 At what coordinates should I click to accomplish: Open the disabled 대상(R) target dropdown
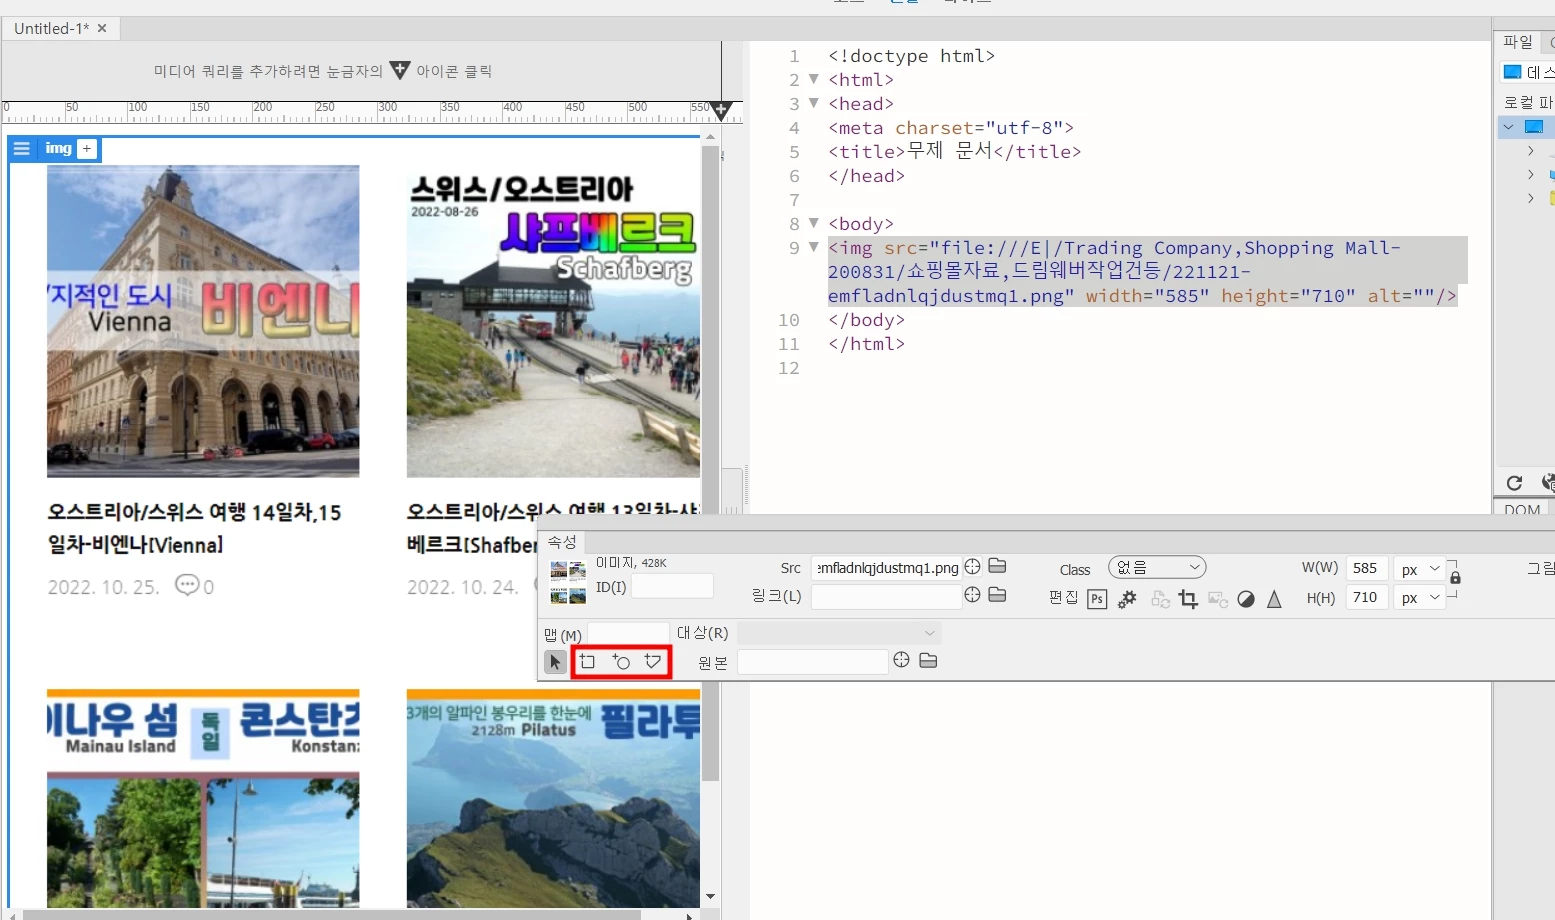point(839,633)
